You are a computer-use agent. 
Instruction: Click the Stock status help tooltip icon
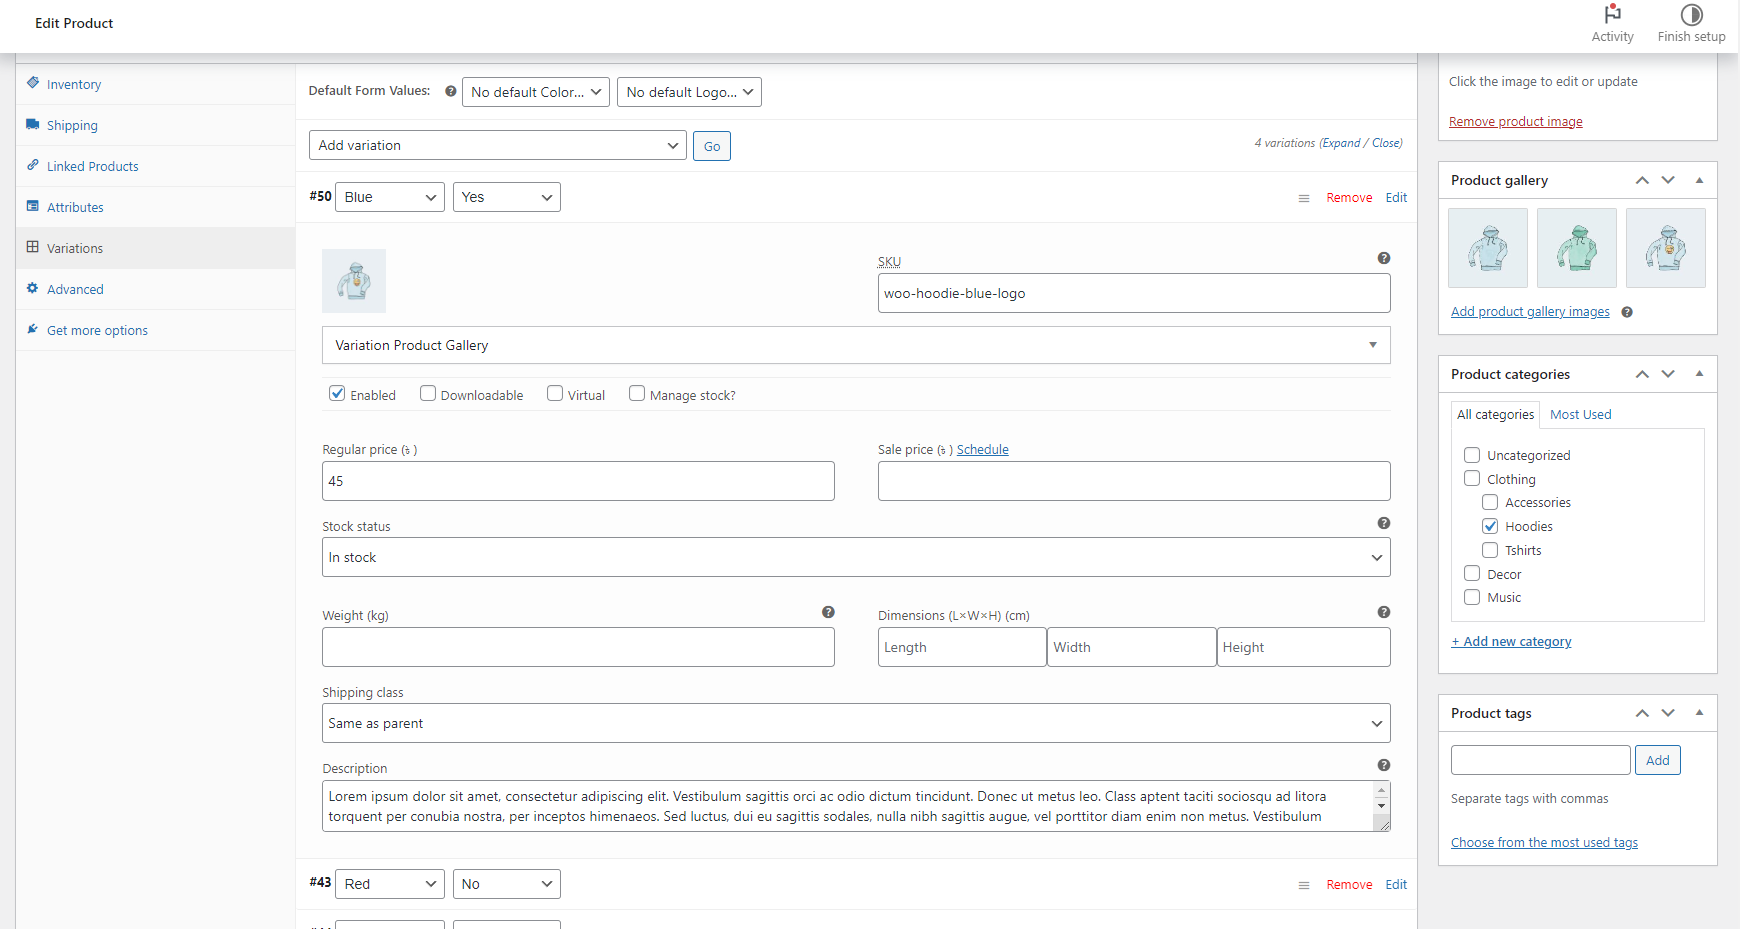coord(1384,523)
